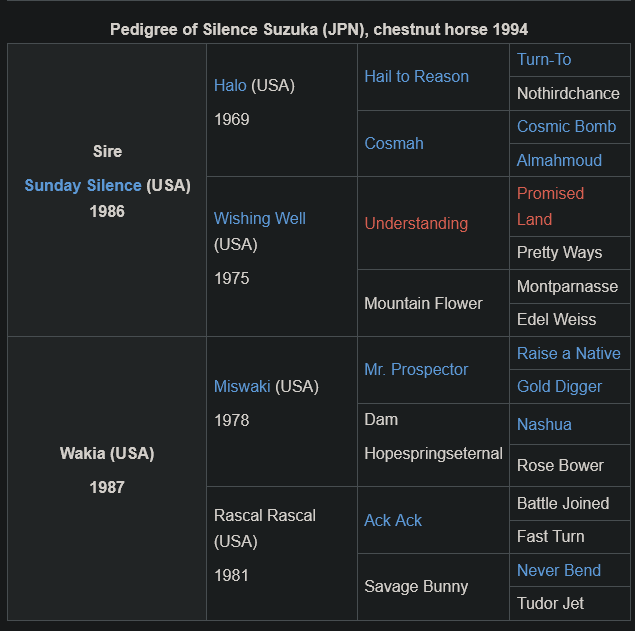Open the Raise a Native link
The image size is (635, 631).
[x=569, y=353]
